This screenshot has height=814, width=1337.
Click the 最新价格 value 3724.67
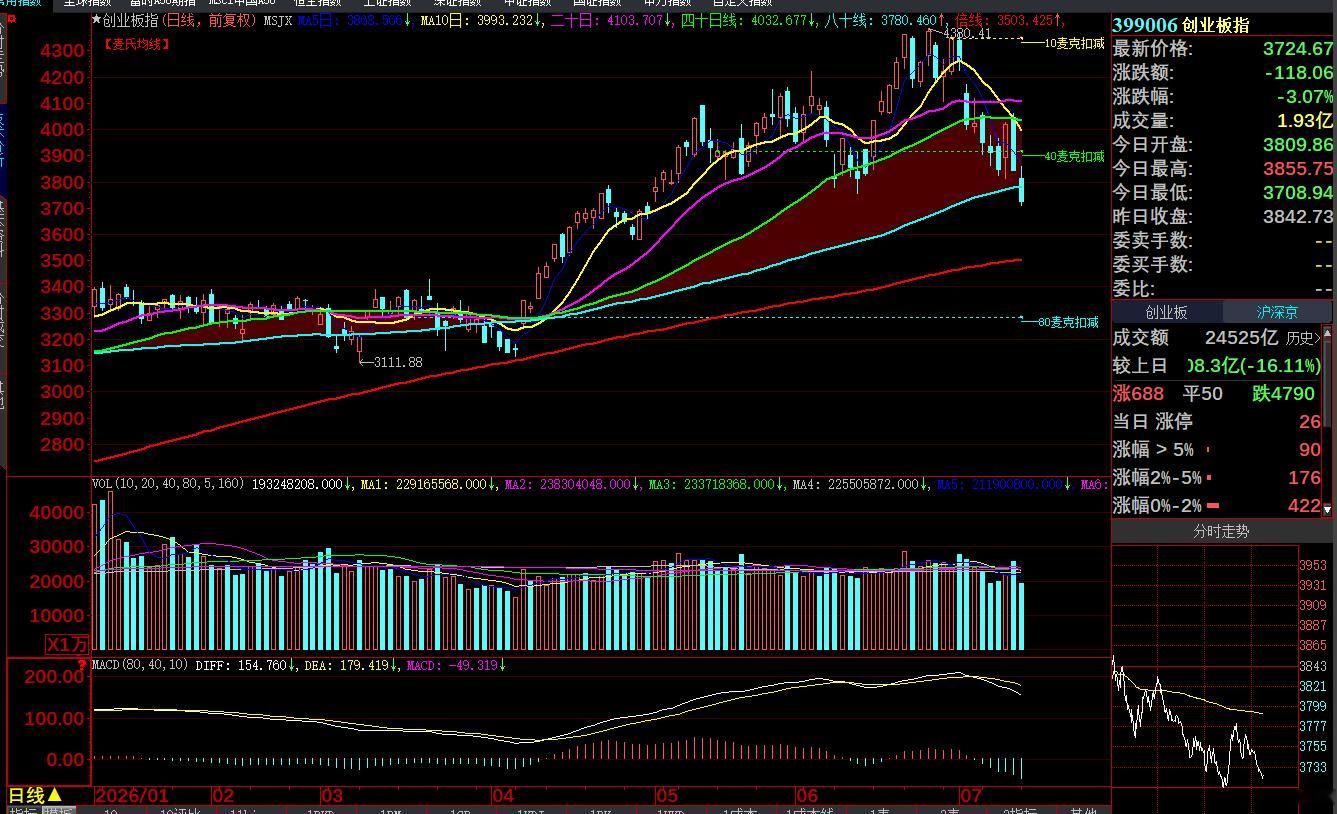click(x=1298, y=49)
